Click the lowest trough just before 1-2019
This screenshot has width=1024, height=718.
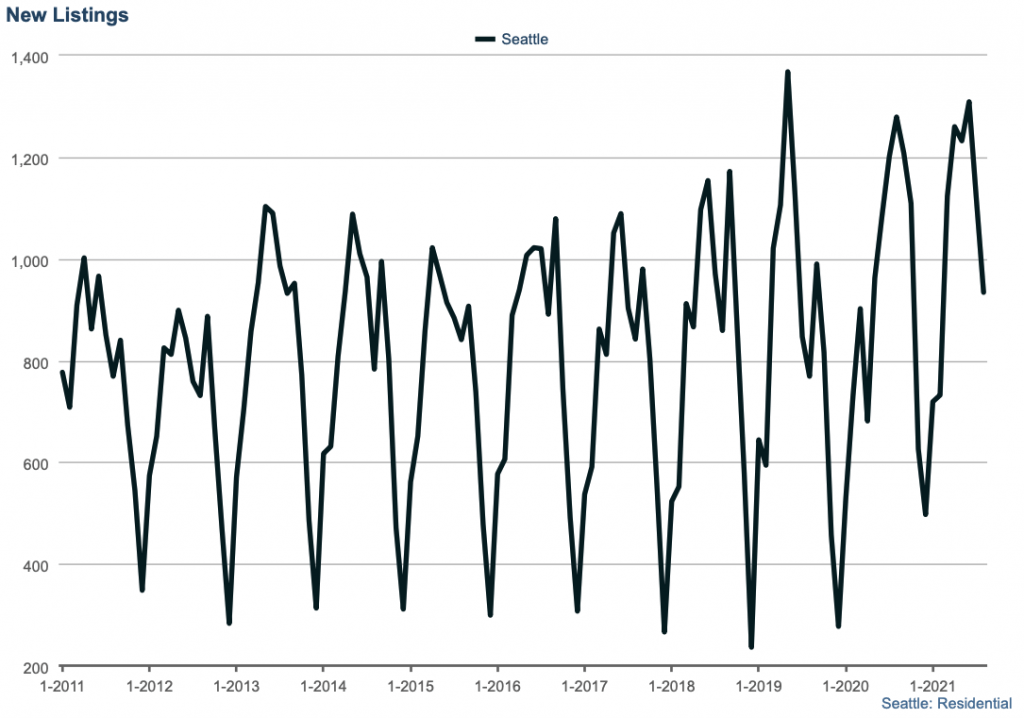tap(751, 646)
